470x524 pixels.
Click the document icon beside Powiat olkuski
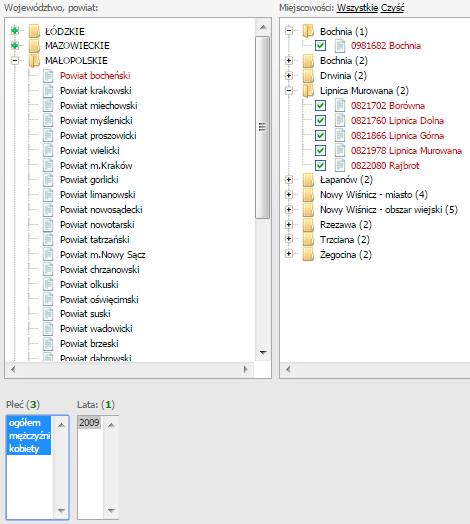point(48,285)
